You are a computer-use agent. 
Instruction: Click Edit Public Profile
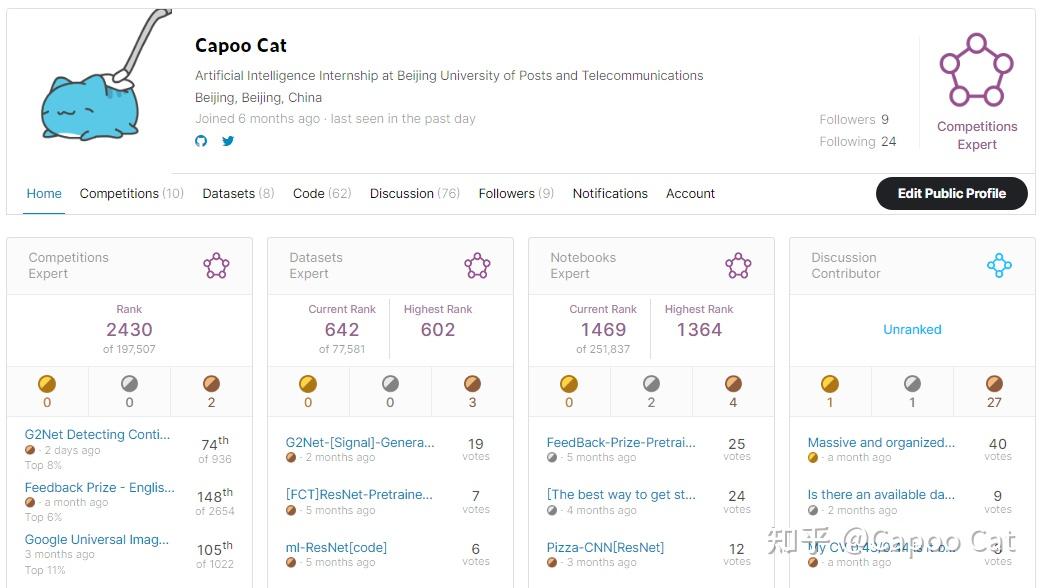pyautogui.click(x=951, y=193)
